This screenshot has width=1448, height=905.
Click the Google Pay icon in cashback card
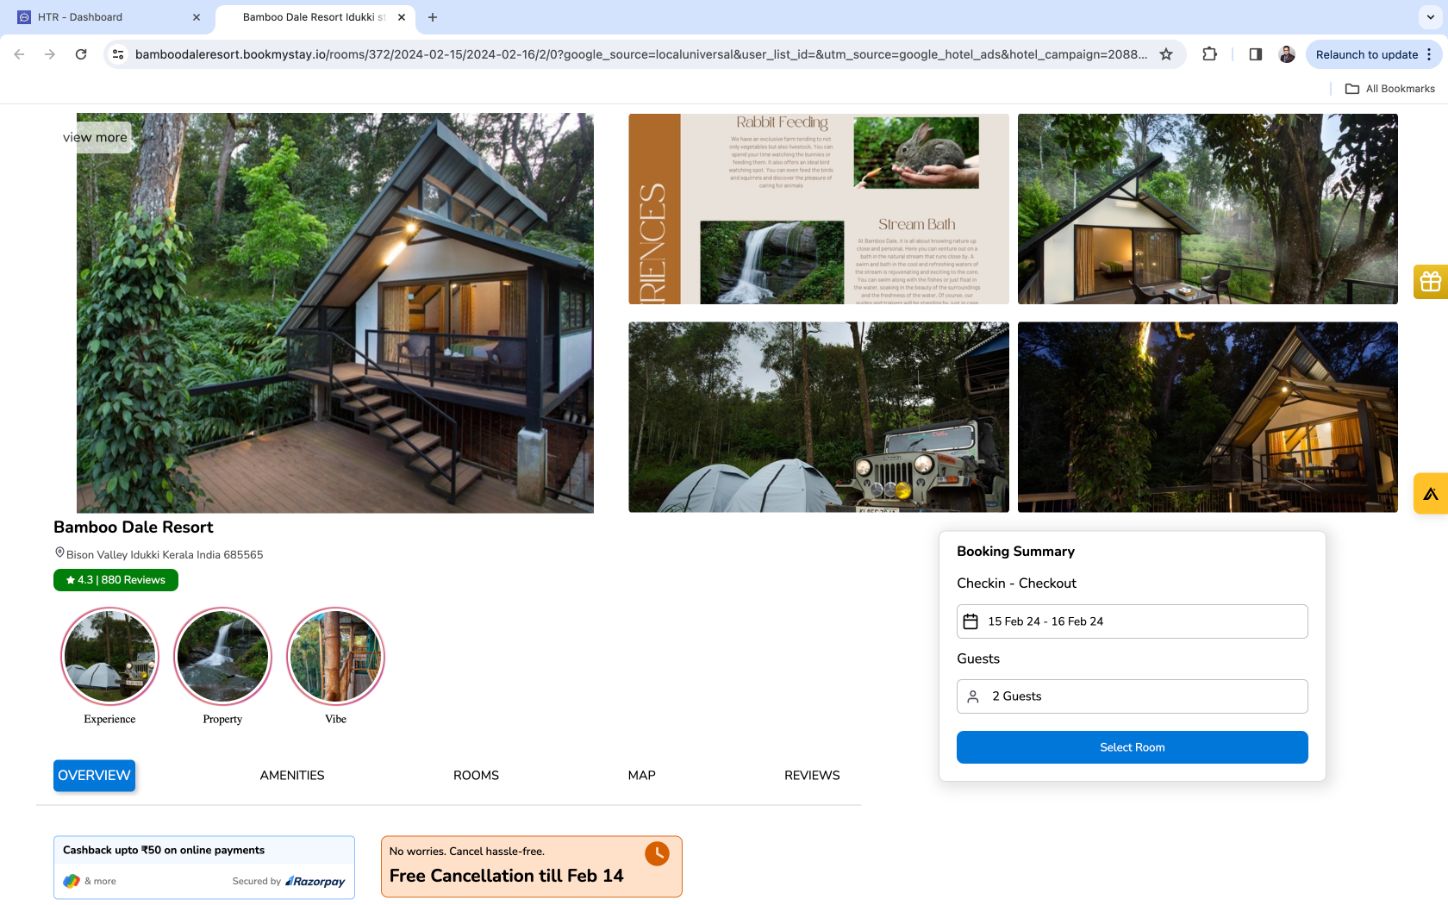71,881
